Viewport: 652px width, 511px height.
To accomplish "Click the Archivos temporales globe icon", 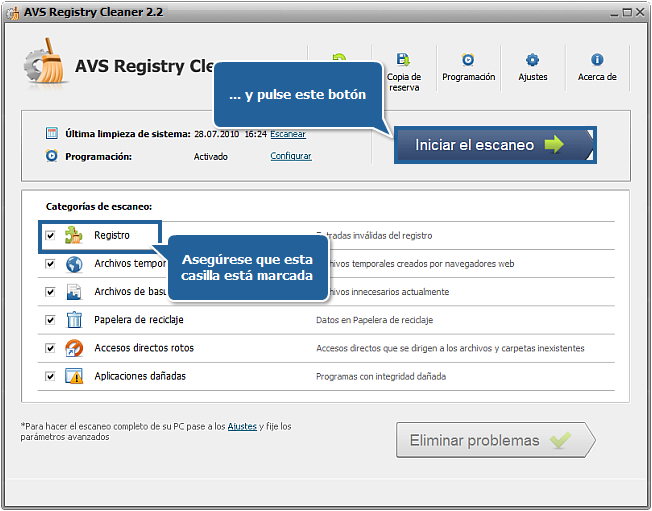I will click(74, 264).
